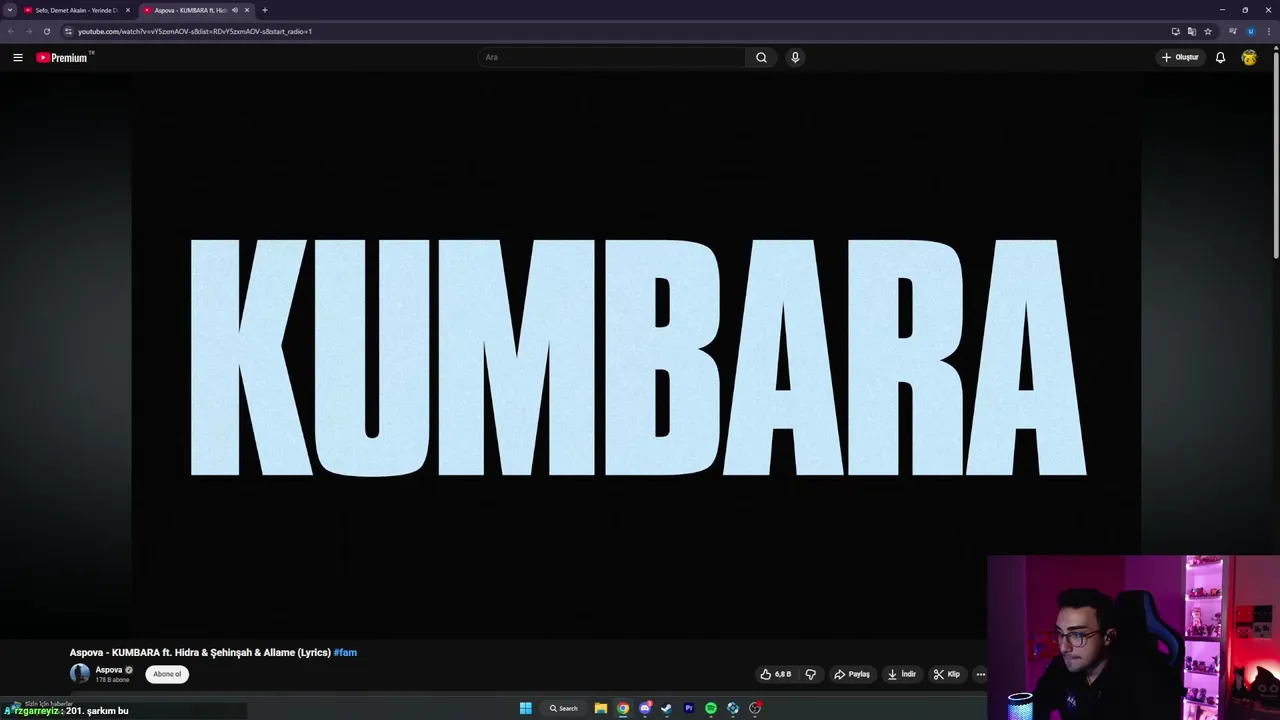Expand the tab search dropdown
This screenshot has height=720, width=1280.
click(x=9, y=10)
